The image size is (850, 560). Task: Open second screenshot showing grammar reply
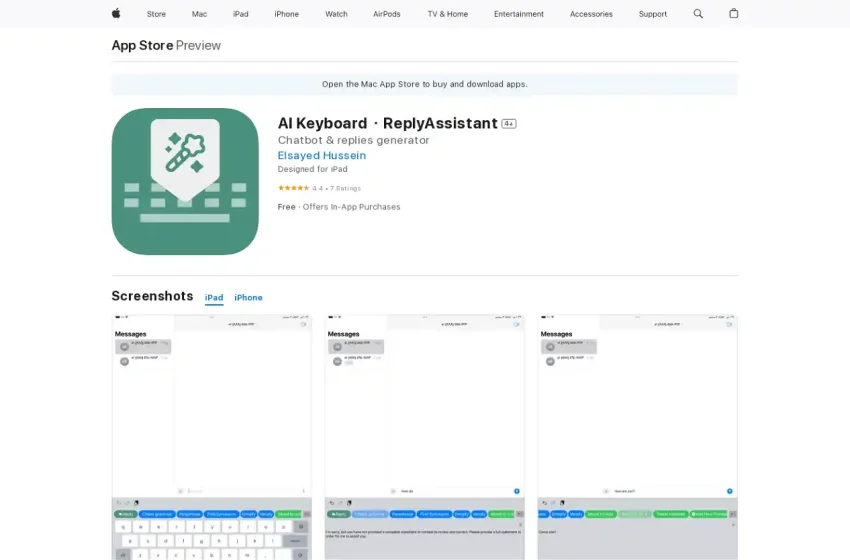click(424, 437)
